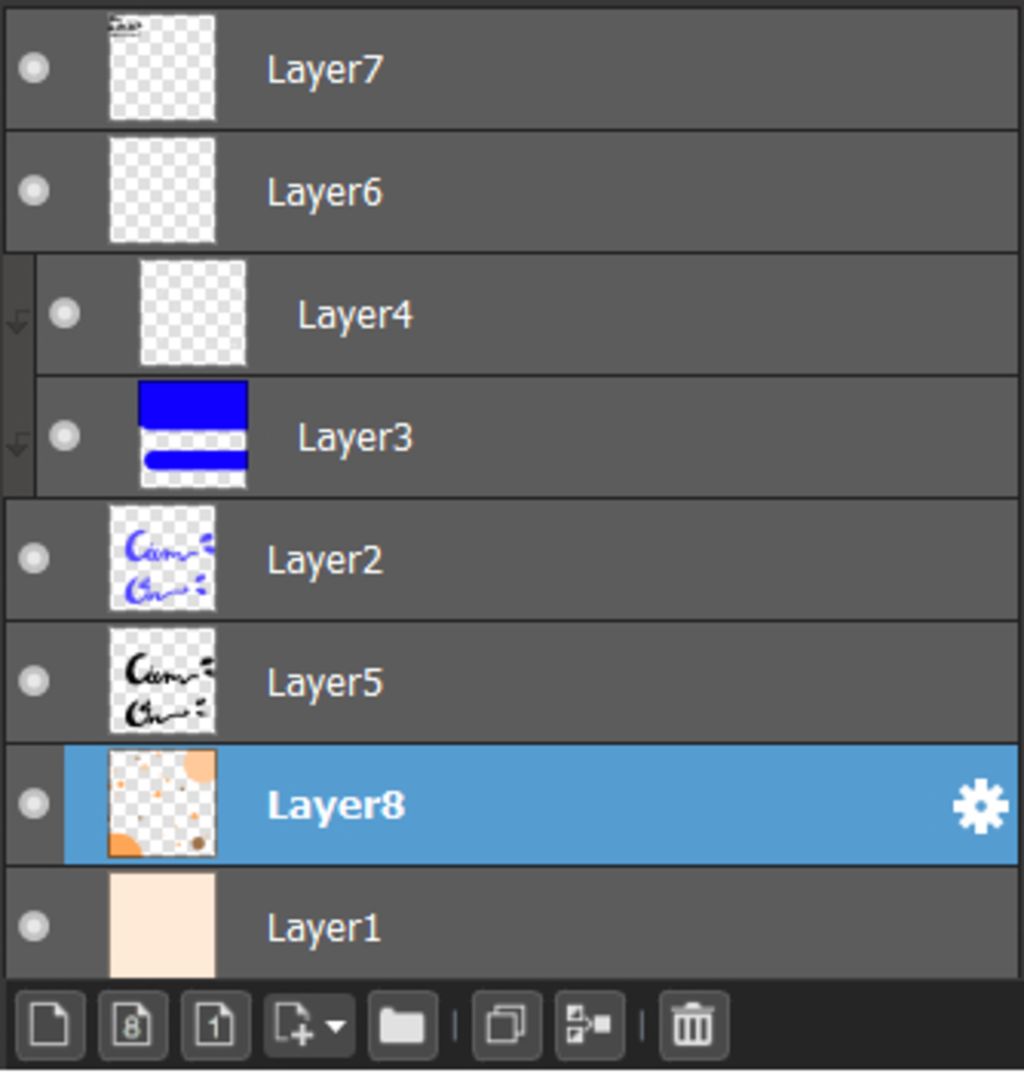Viewport: 1024px width, 1073px height.
Task: Select Layer4 by its name
Action: [x=355, y=315]
